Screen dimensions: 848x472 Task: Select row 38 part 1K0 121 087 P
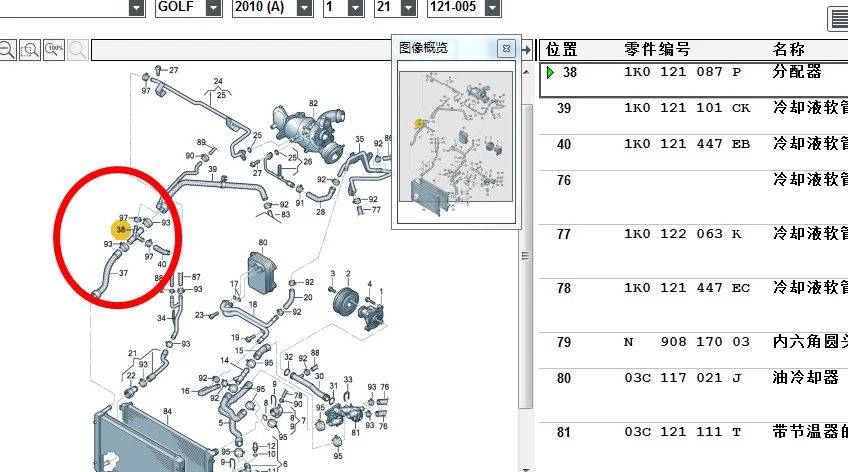pos(693,79)
